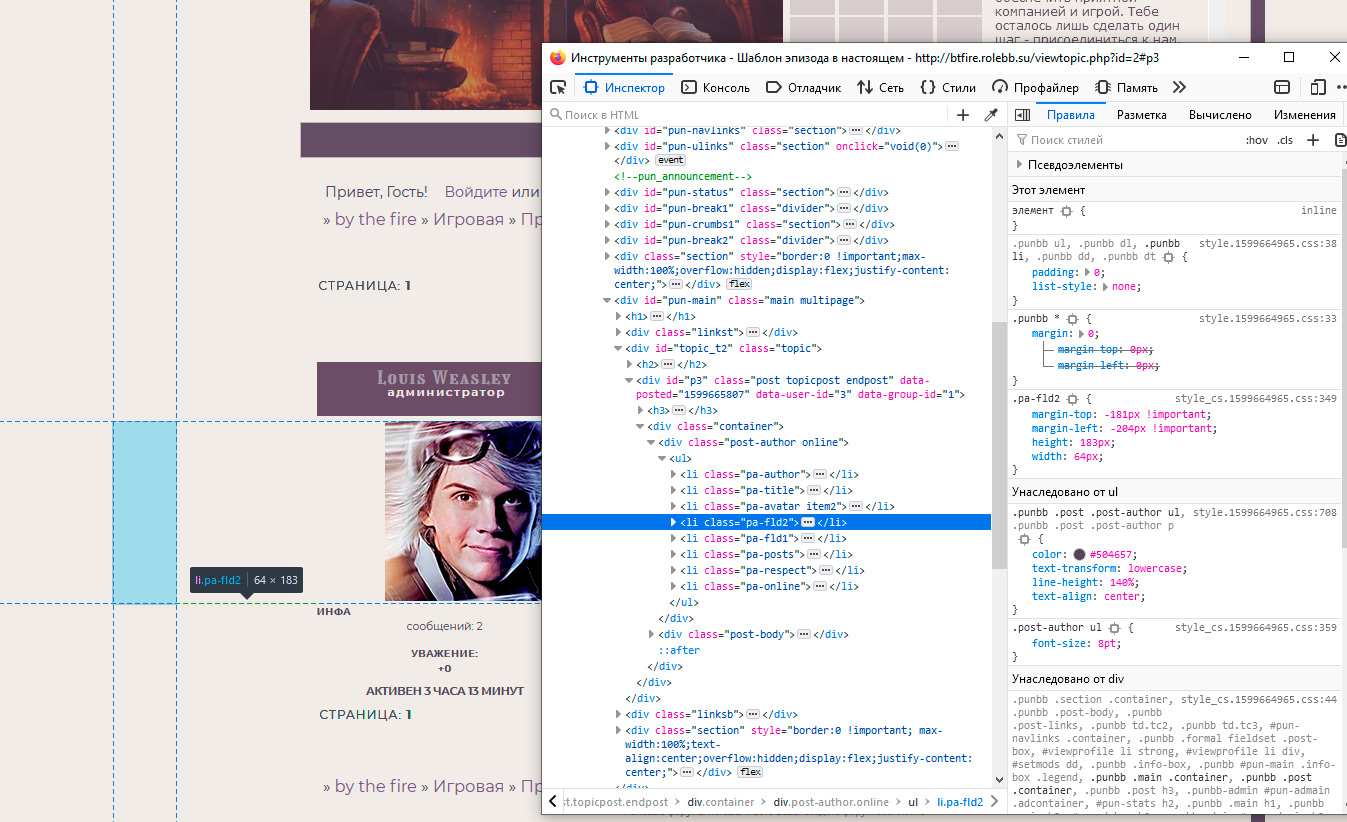Click the Поиск стилей filter field
Image resolution: width=1347 pixels, height=822 pixels.
(x=1125, y=140)
